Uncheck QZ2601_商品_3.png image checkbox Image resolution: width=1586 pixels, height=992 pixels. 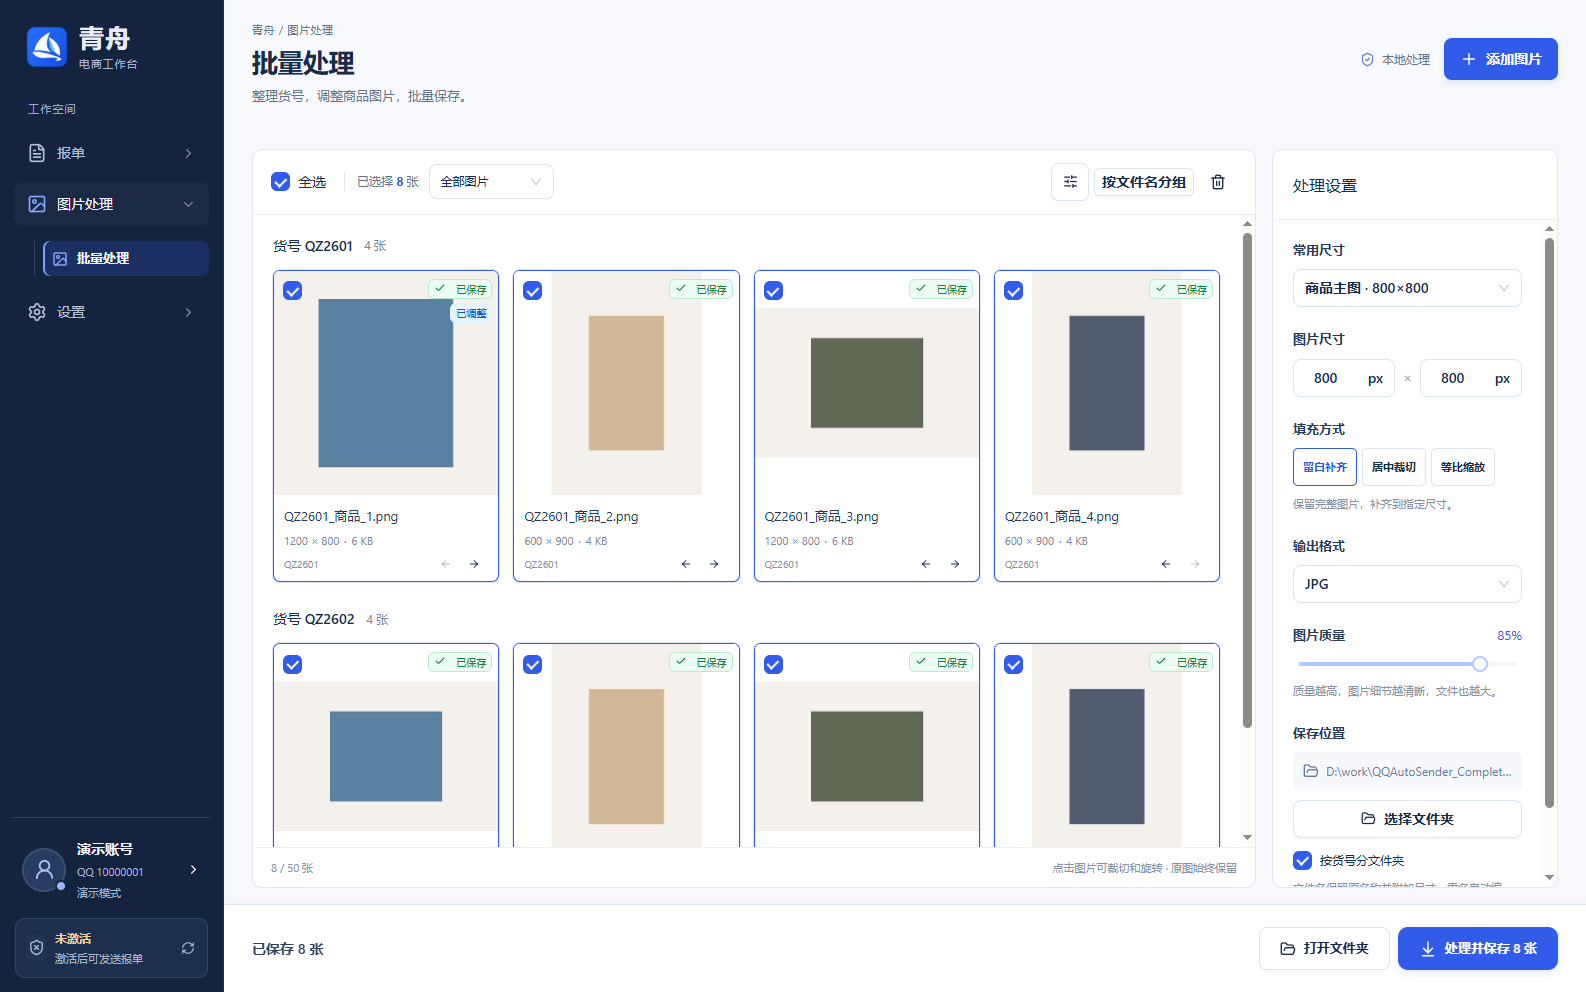click(x=773, y=291)
